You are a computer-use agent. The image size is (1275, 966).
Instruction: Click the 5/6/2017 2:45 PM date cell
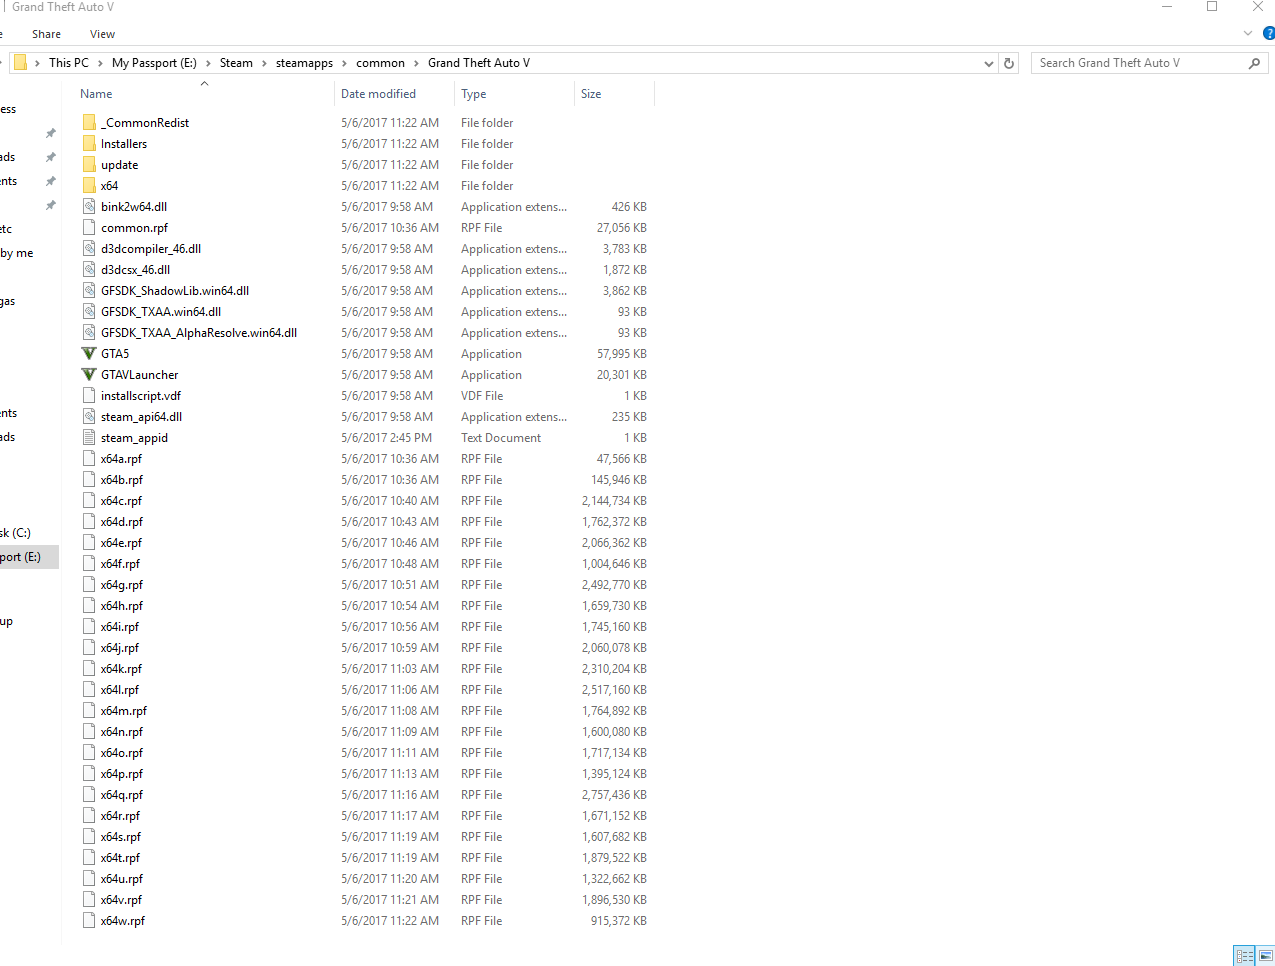[x=387, y=438]
